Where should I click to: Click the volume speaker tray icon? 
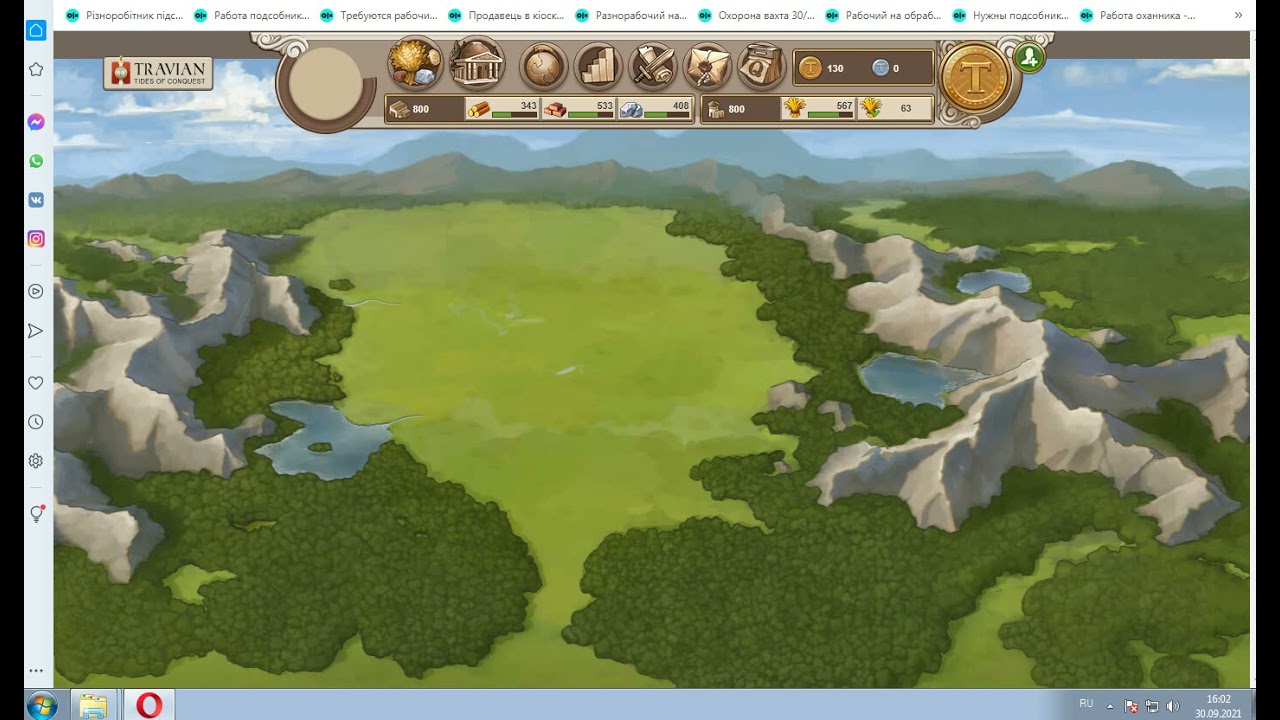pyautogui.click(x=1172, y=706)
